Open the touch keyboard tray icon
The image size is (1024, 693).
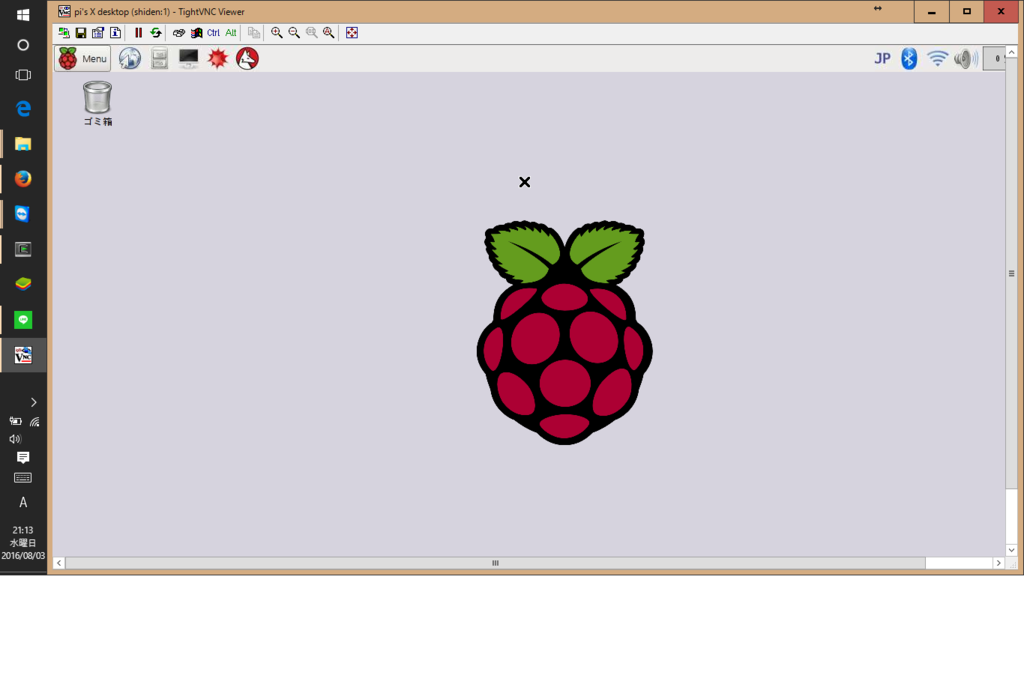[23, 478]
